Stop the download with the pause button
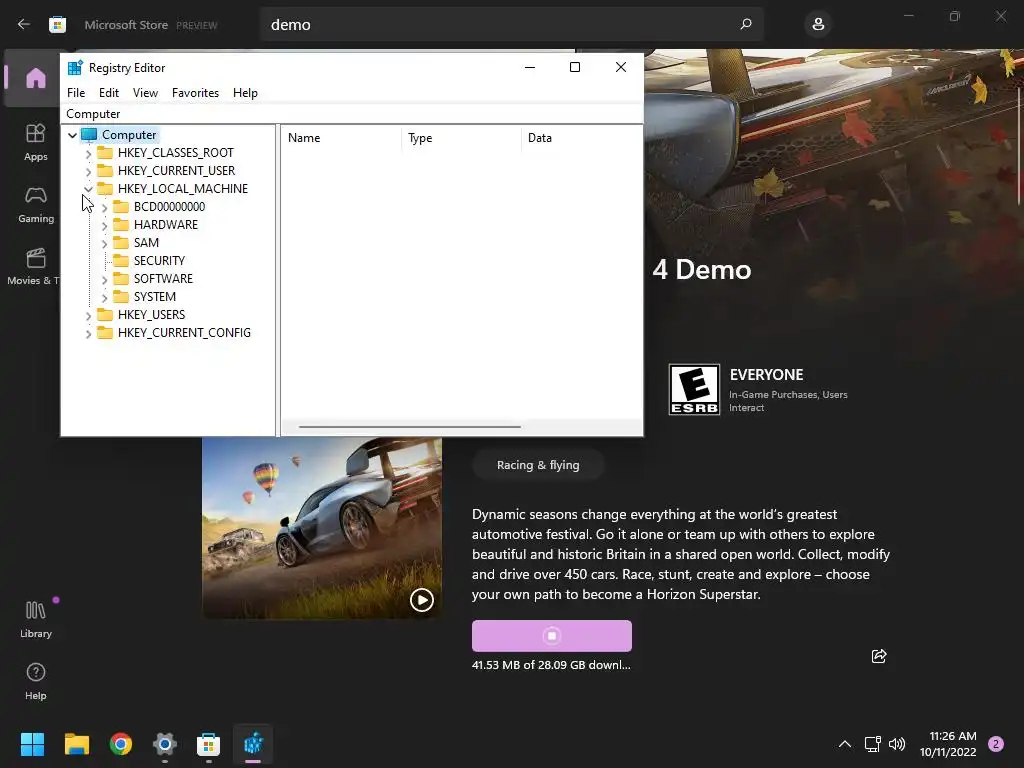 tap(552, 635)
